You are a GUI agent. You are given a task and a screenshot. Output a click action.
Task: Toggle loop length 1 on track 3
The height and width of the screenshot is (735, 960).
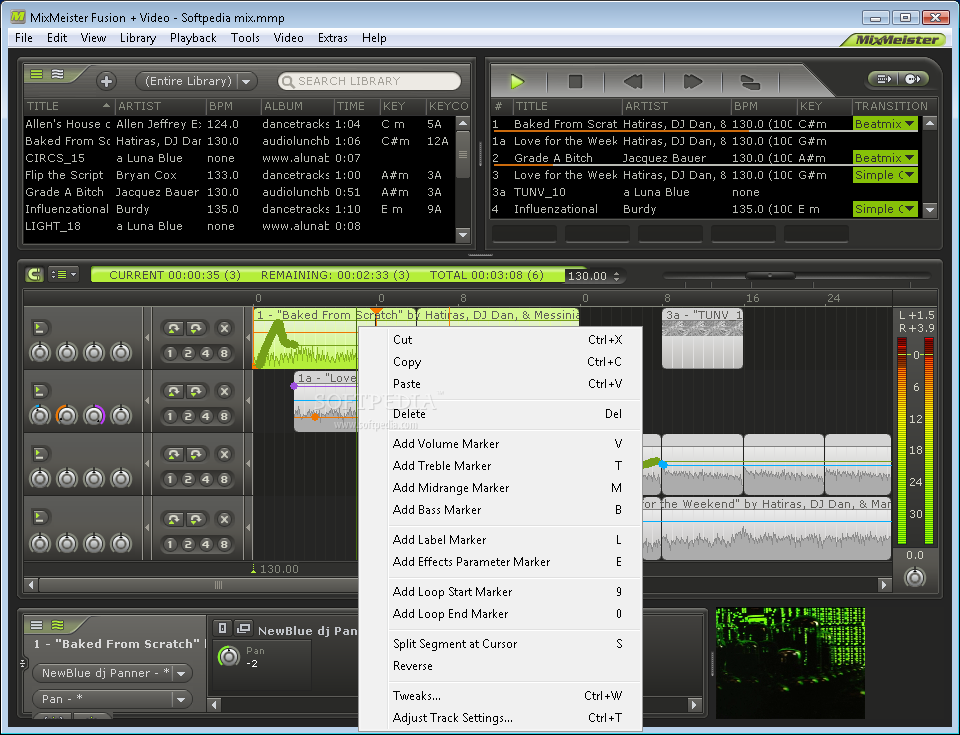coord(171,480)
